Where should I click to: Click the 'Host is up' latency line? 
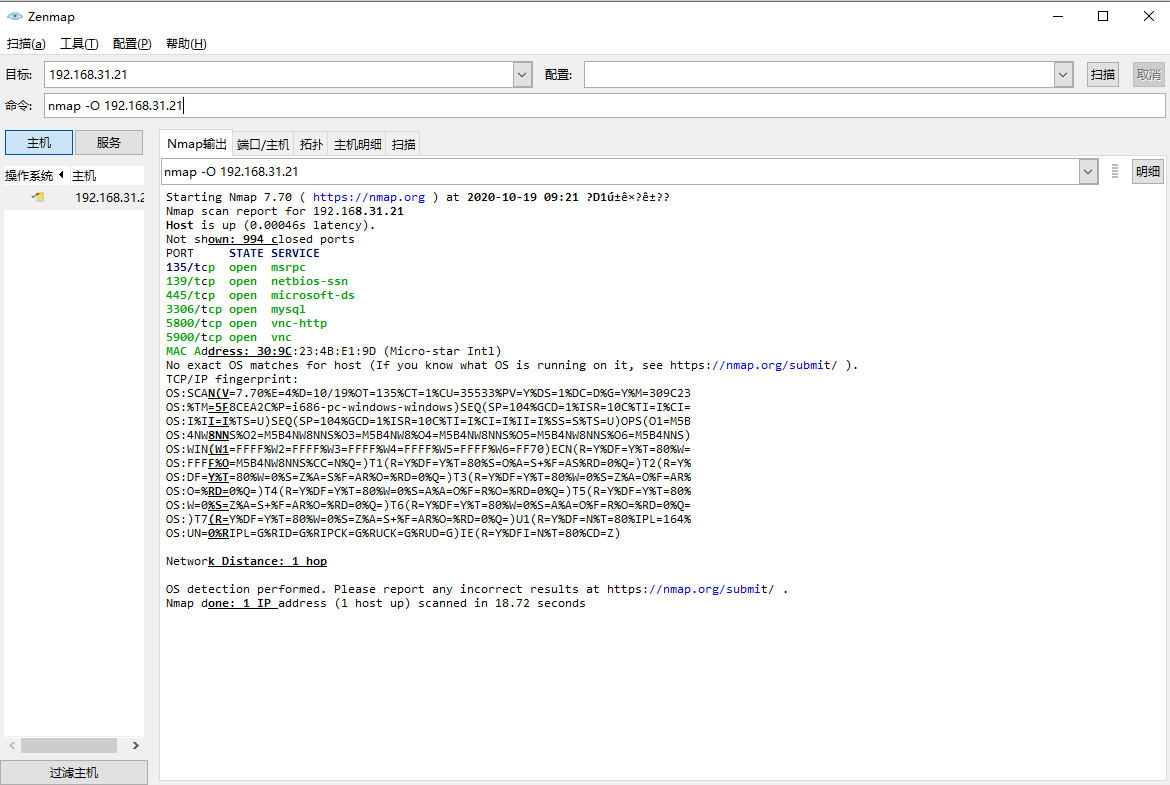271,225
